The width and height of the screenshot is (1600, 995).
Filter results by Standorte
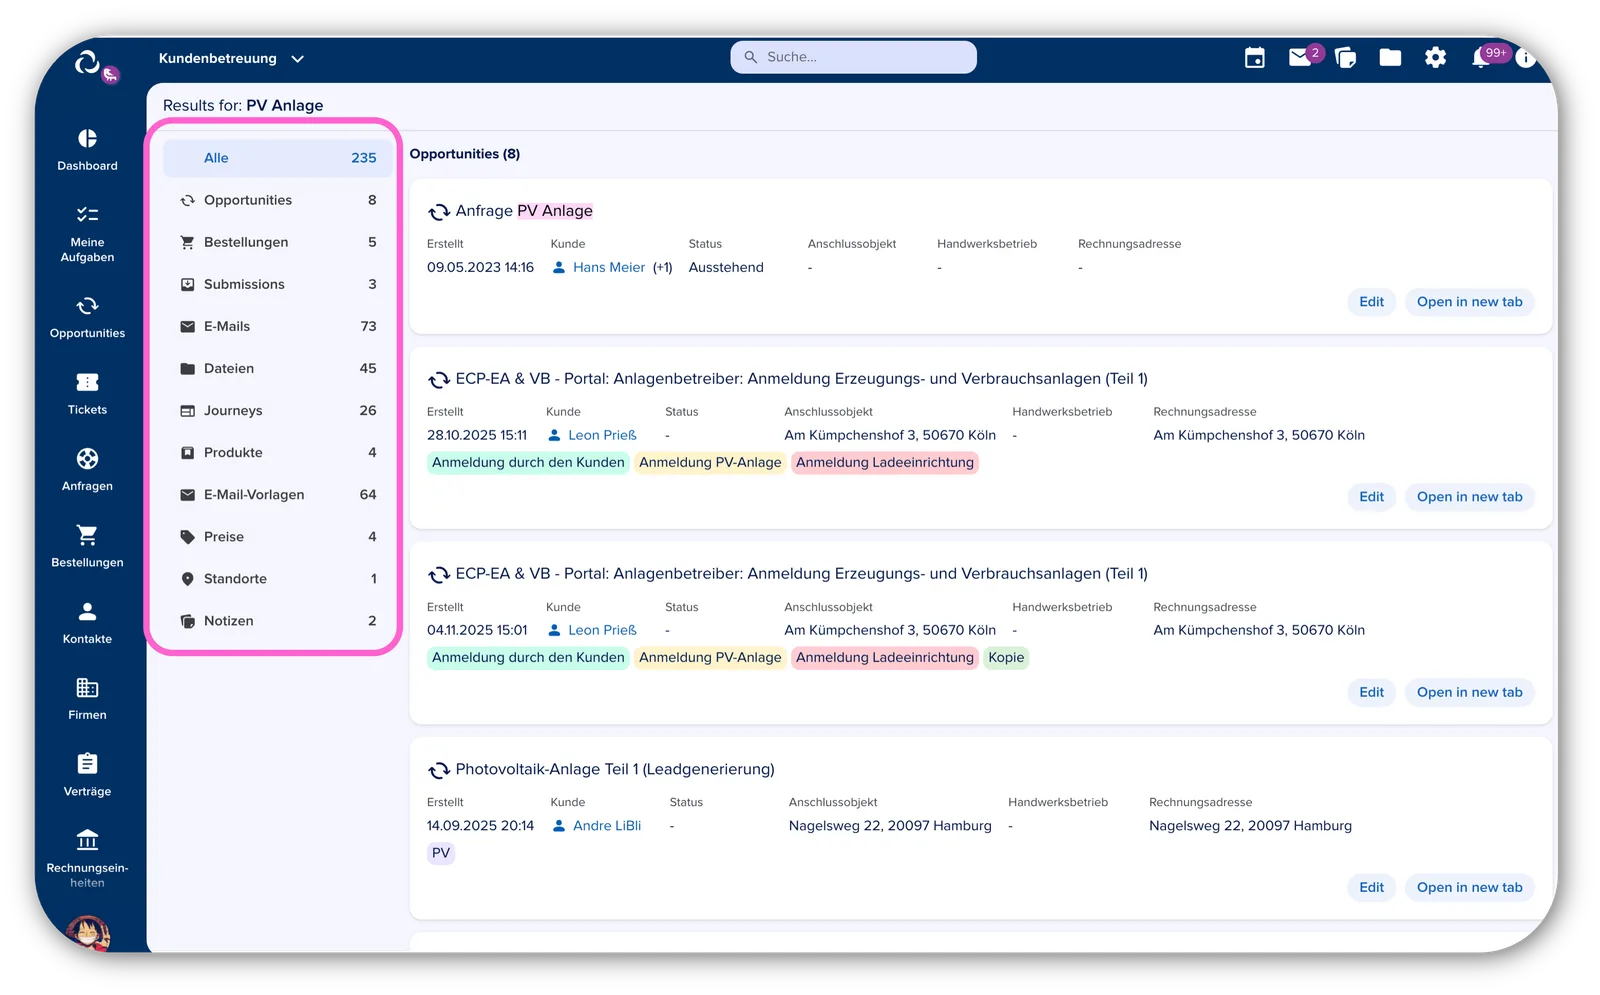click(278, 578)
